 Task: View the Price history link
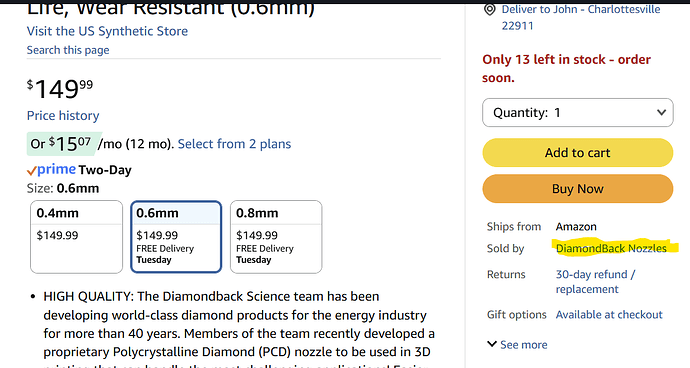63,116
